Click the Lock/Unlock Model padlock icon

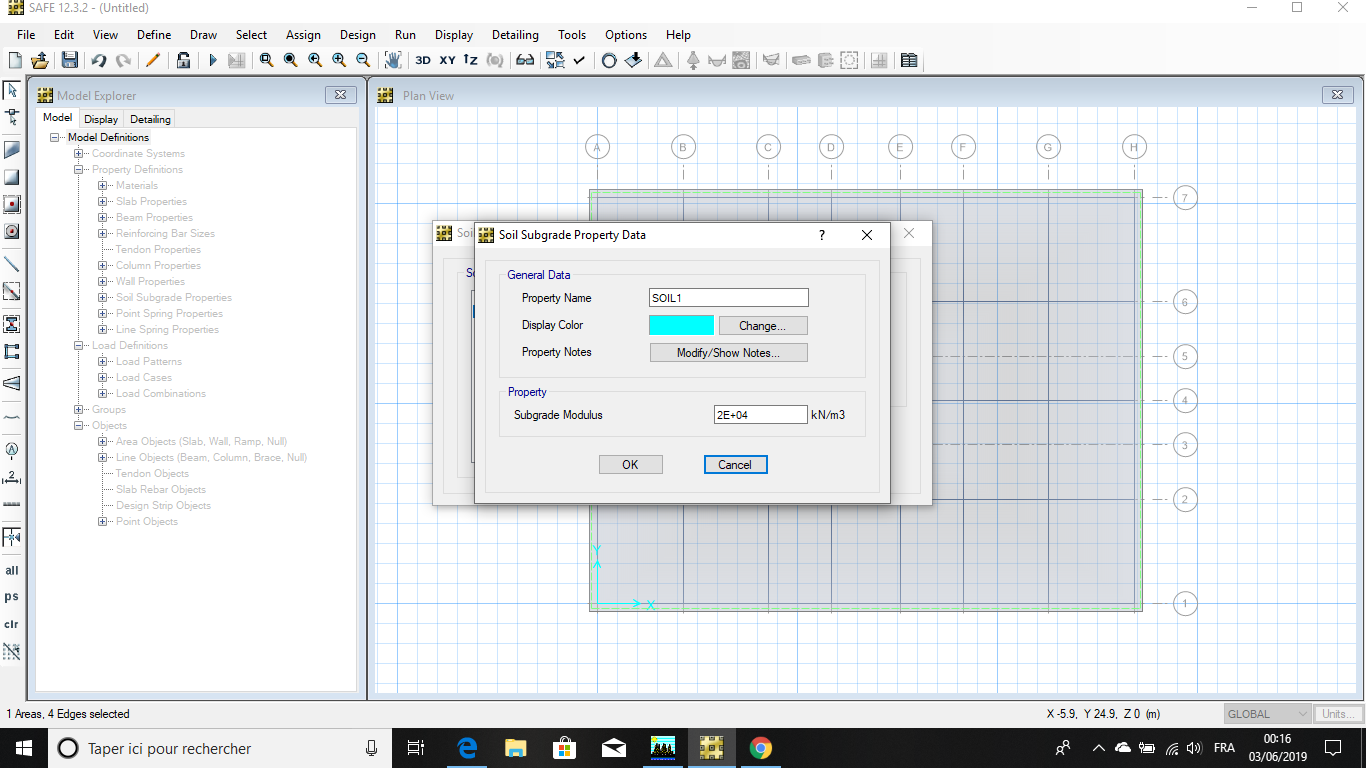183,60
